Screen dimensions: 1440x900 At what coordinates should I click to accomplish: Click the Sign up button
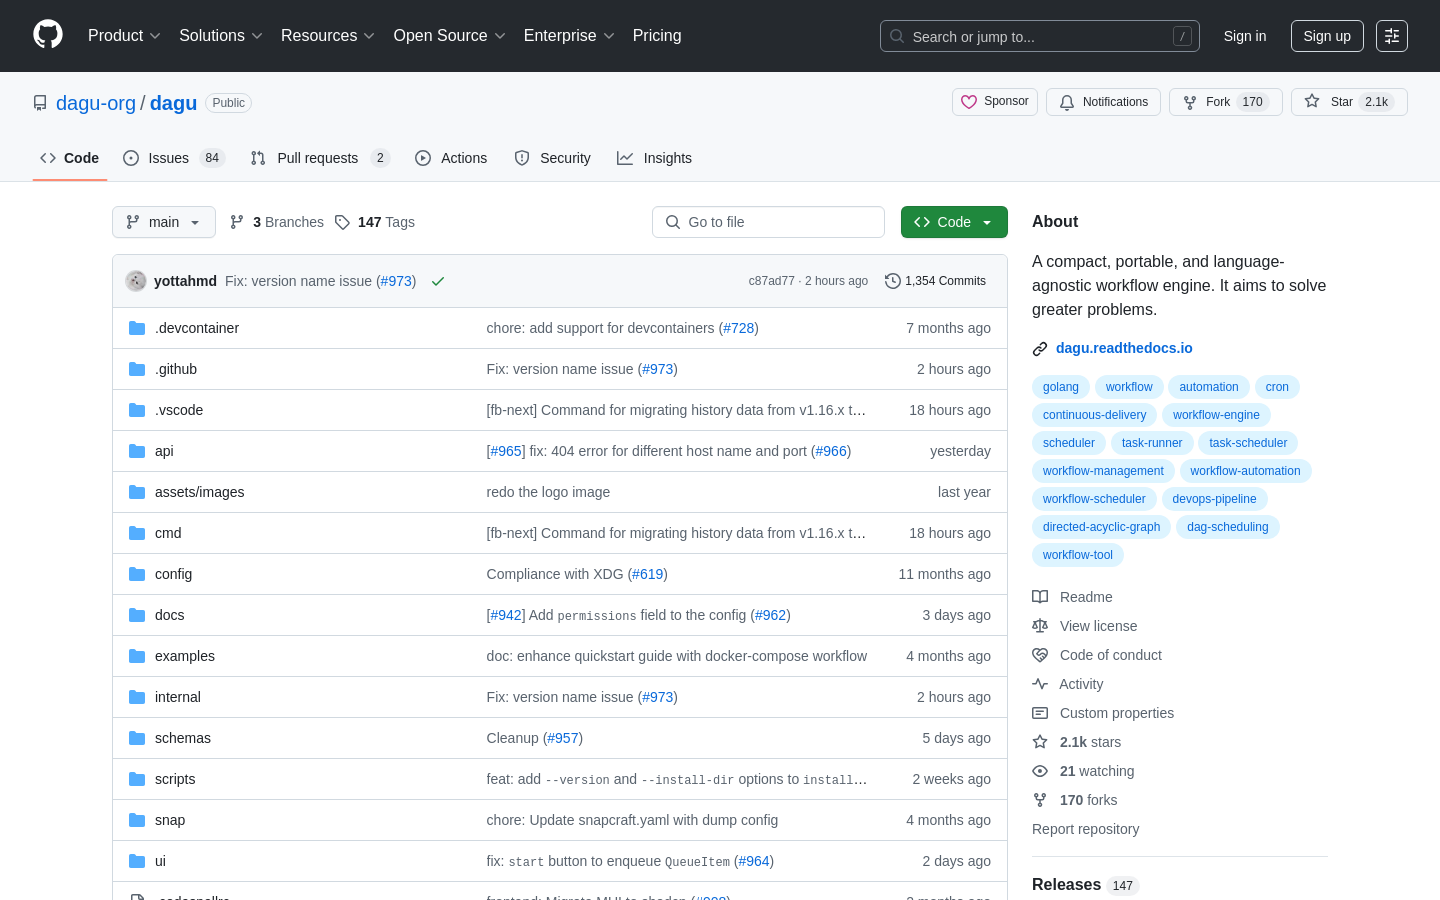coord(1327,36)
